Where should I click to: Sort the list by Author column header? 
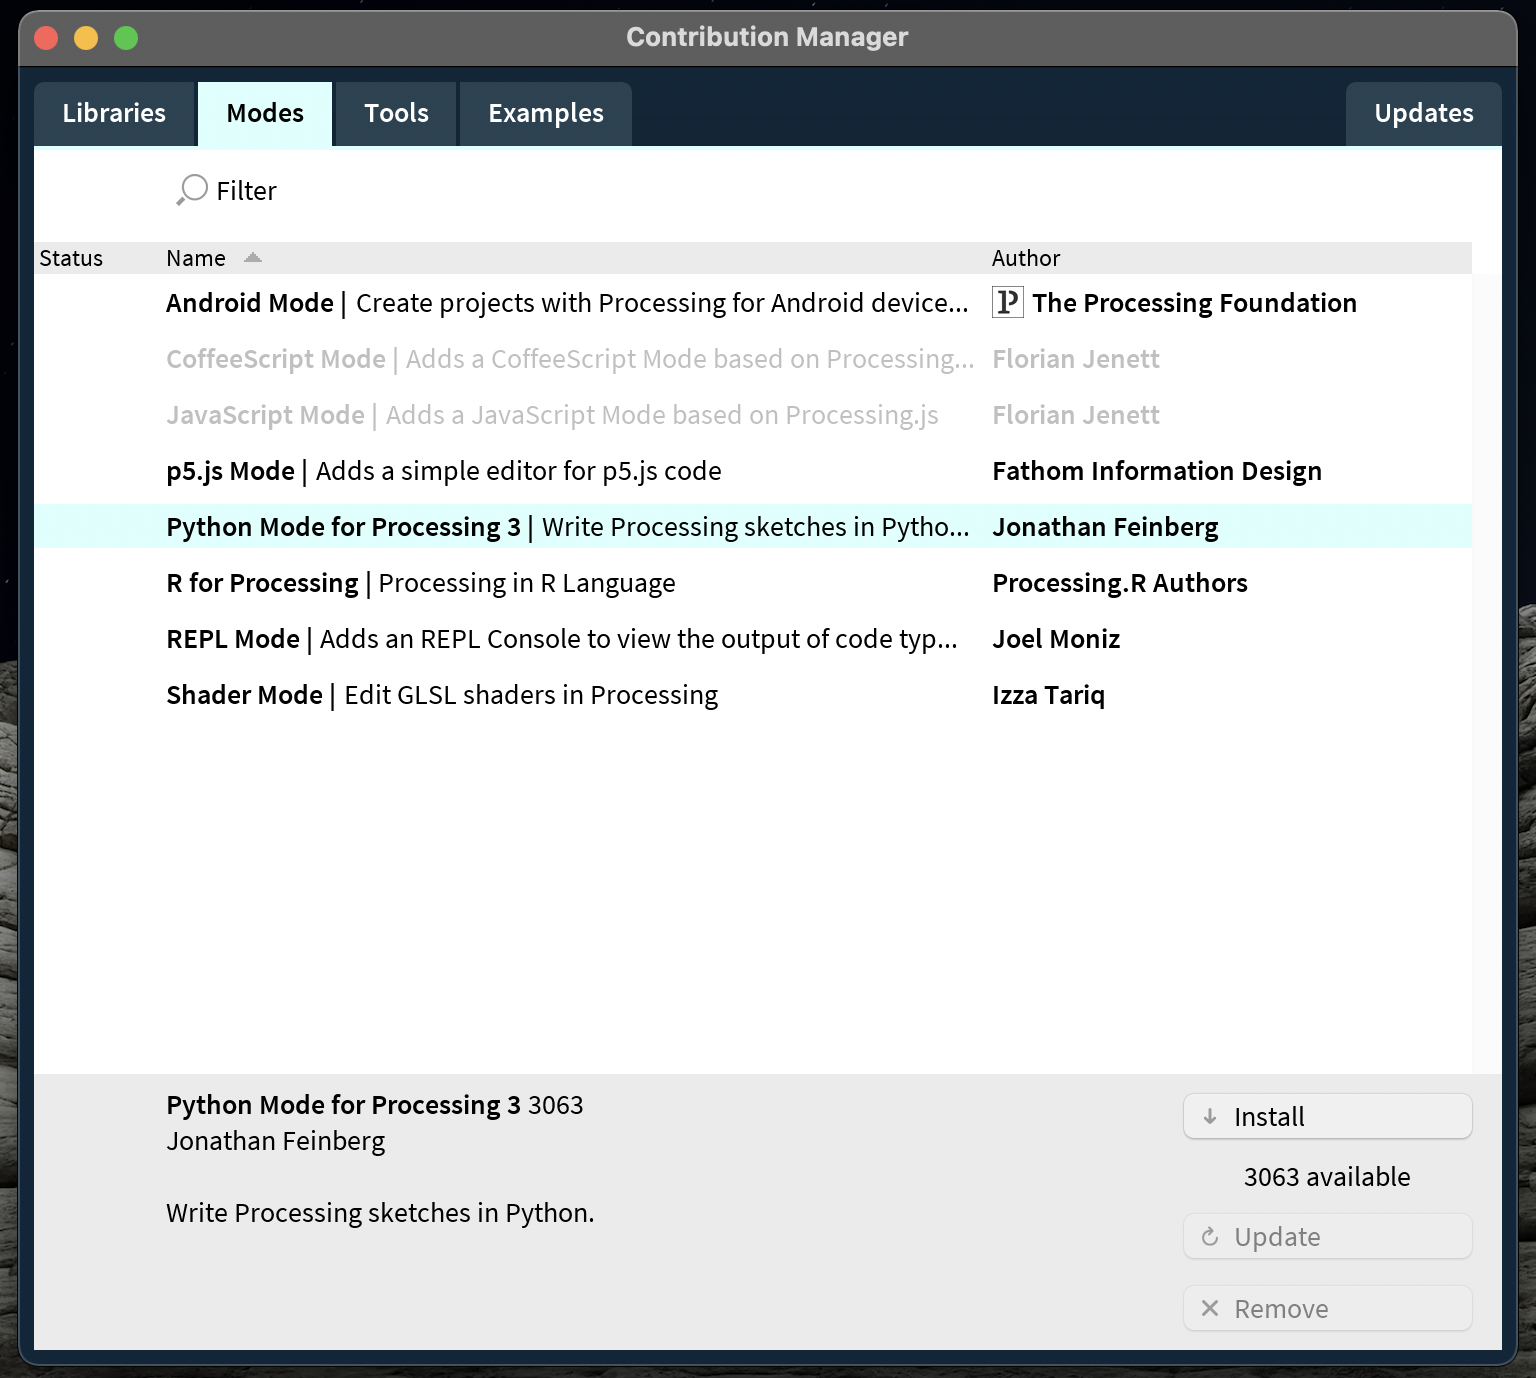[x=1026, y=258]
